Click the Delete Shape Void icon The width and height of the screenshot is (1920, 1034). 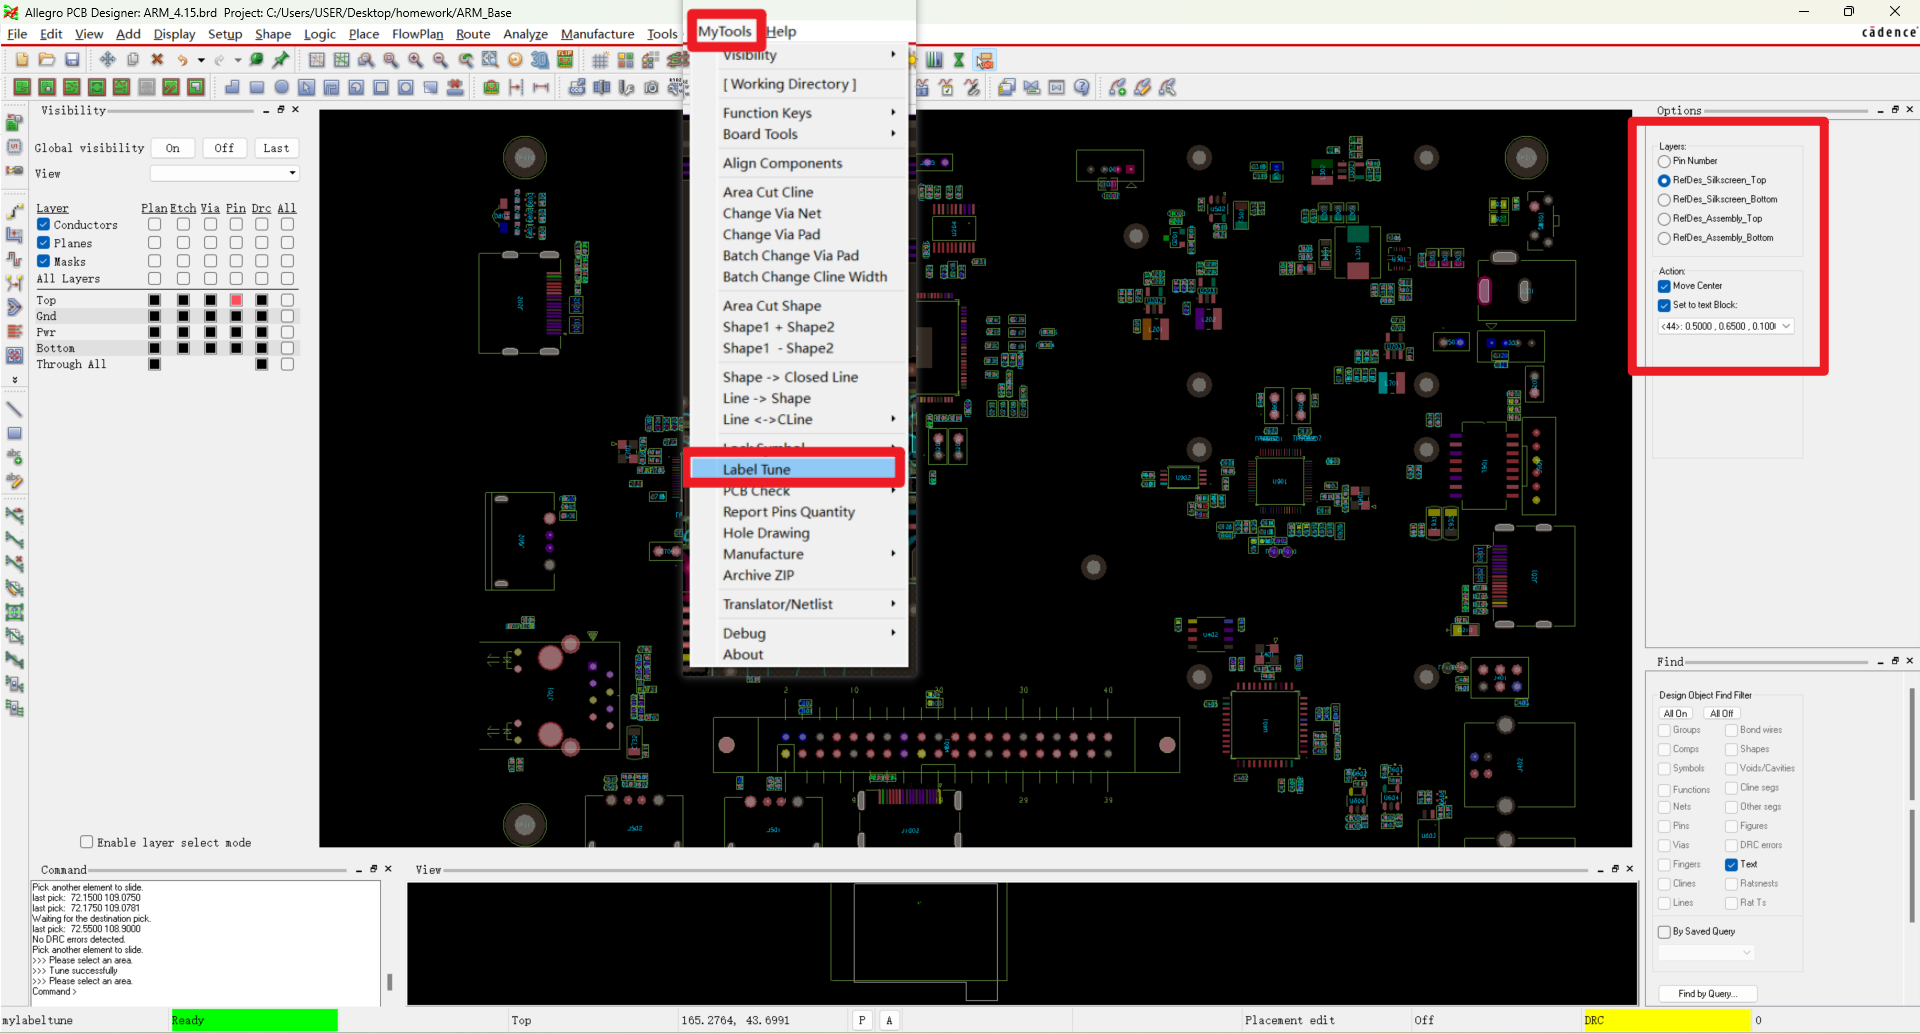tap(455, 88)
